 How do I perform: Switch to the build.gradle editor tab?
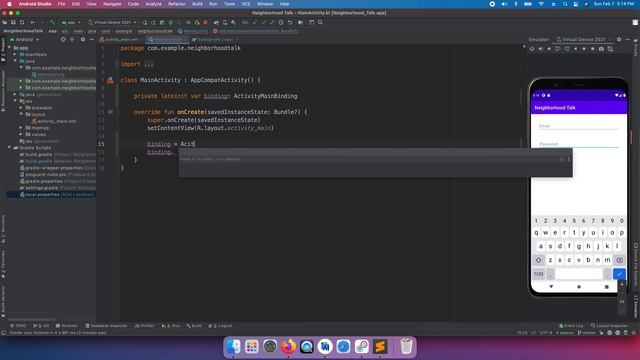tap(214, 40)
